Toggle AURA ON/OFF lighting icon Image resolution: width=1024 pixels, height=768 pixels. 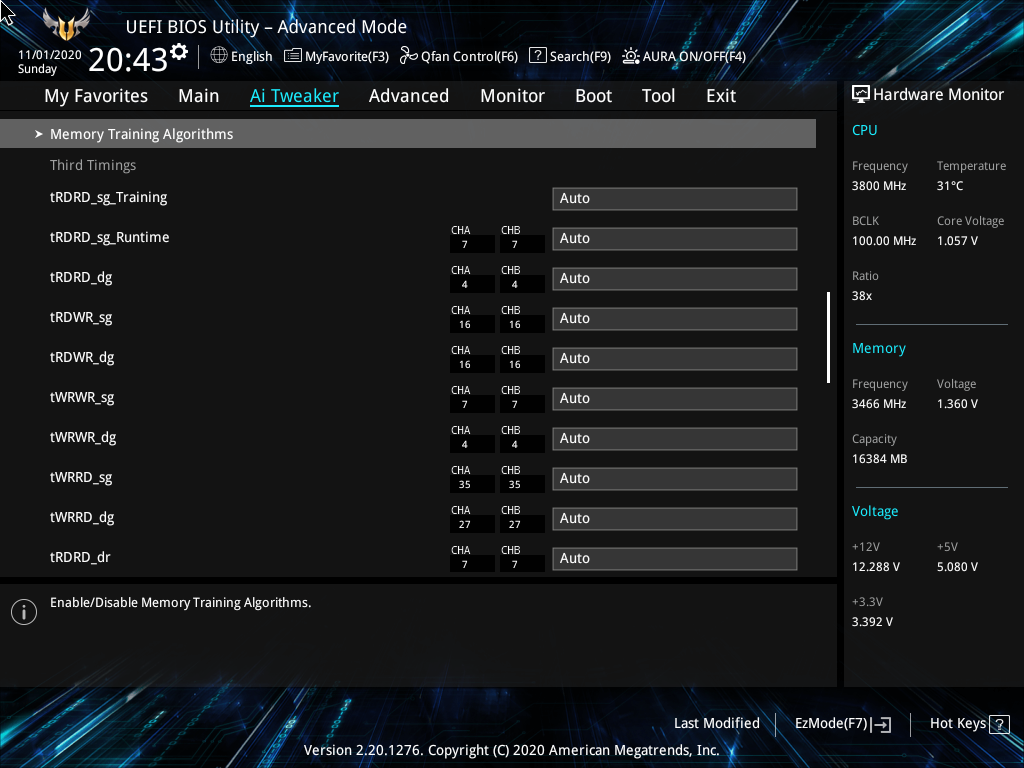[x=631, y=56]
